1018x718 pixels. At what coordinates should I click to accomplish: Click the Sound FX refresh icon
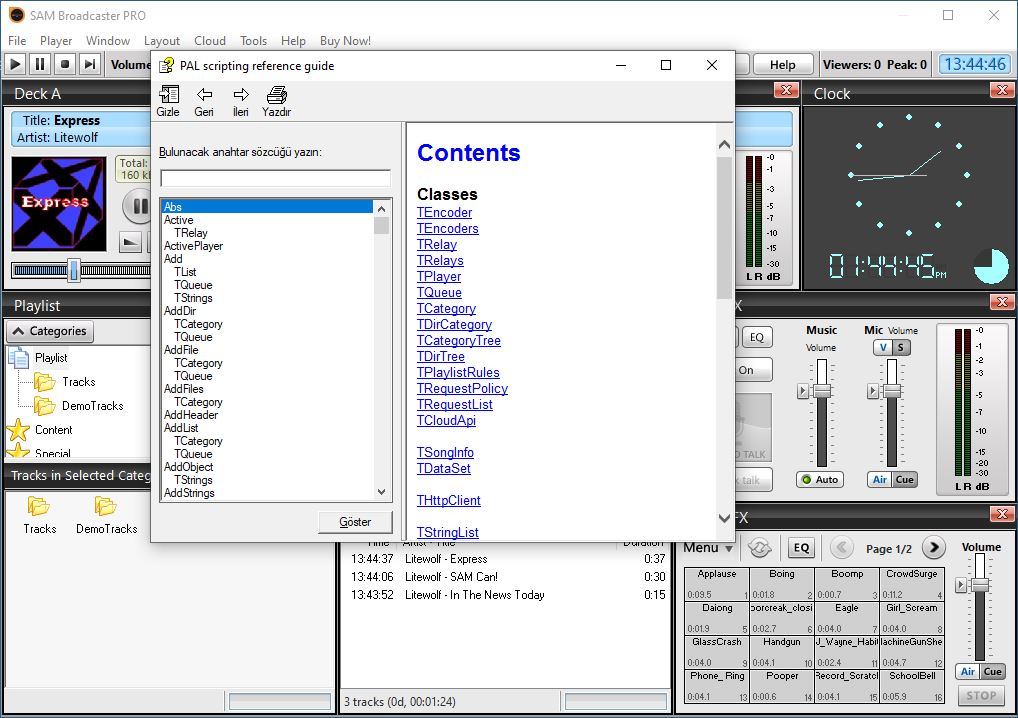760,548
